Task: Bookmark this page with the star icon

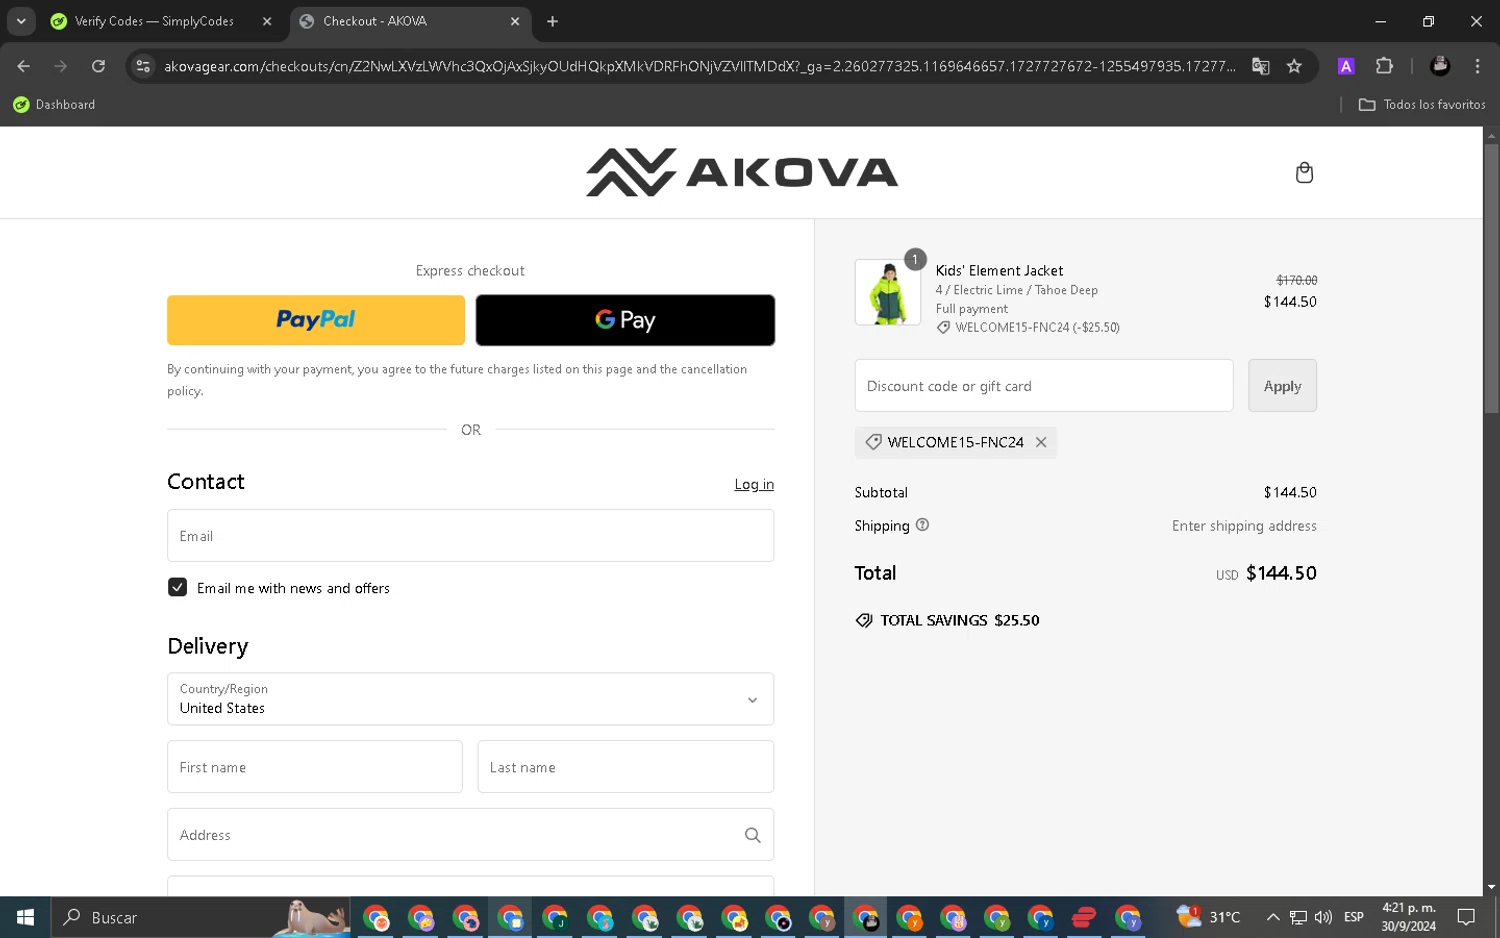Action: tap(1294, 66)
